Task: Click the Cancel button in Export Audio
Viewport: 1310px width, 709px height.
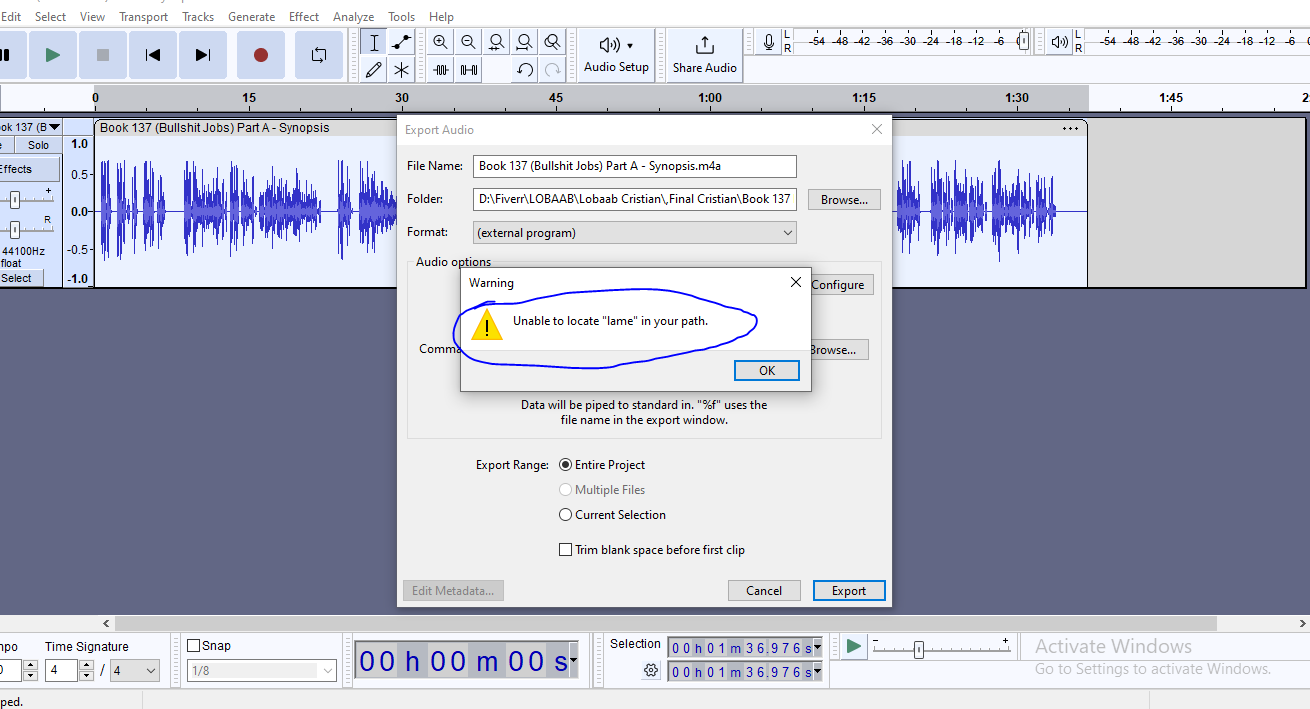Action: 763,590
